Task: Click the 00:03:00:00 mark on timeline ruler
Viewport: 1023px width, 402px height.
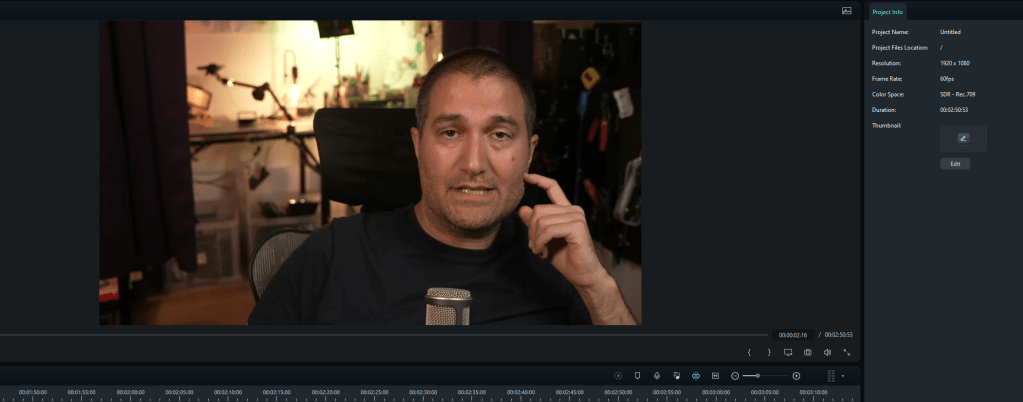Action: point(716,392)
